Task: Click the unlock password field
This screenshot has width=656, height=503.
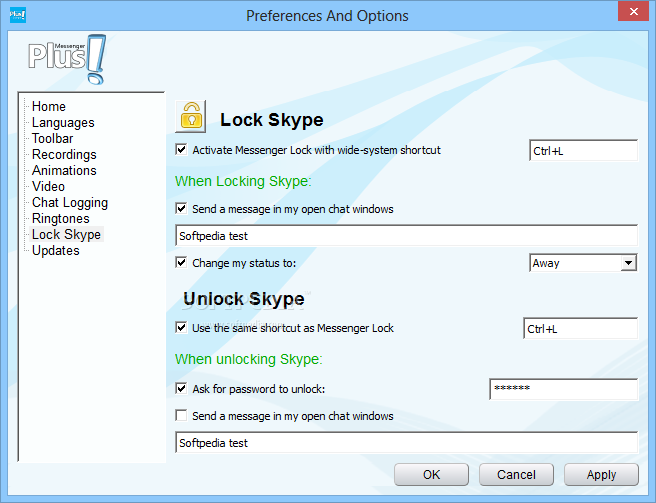Action: [x=564, y=389]
